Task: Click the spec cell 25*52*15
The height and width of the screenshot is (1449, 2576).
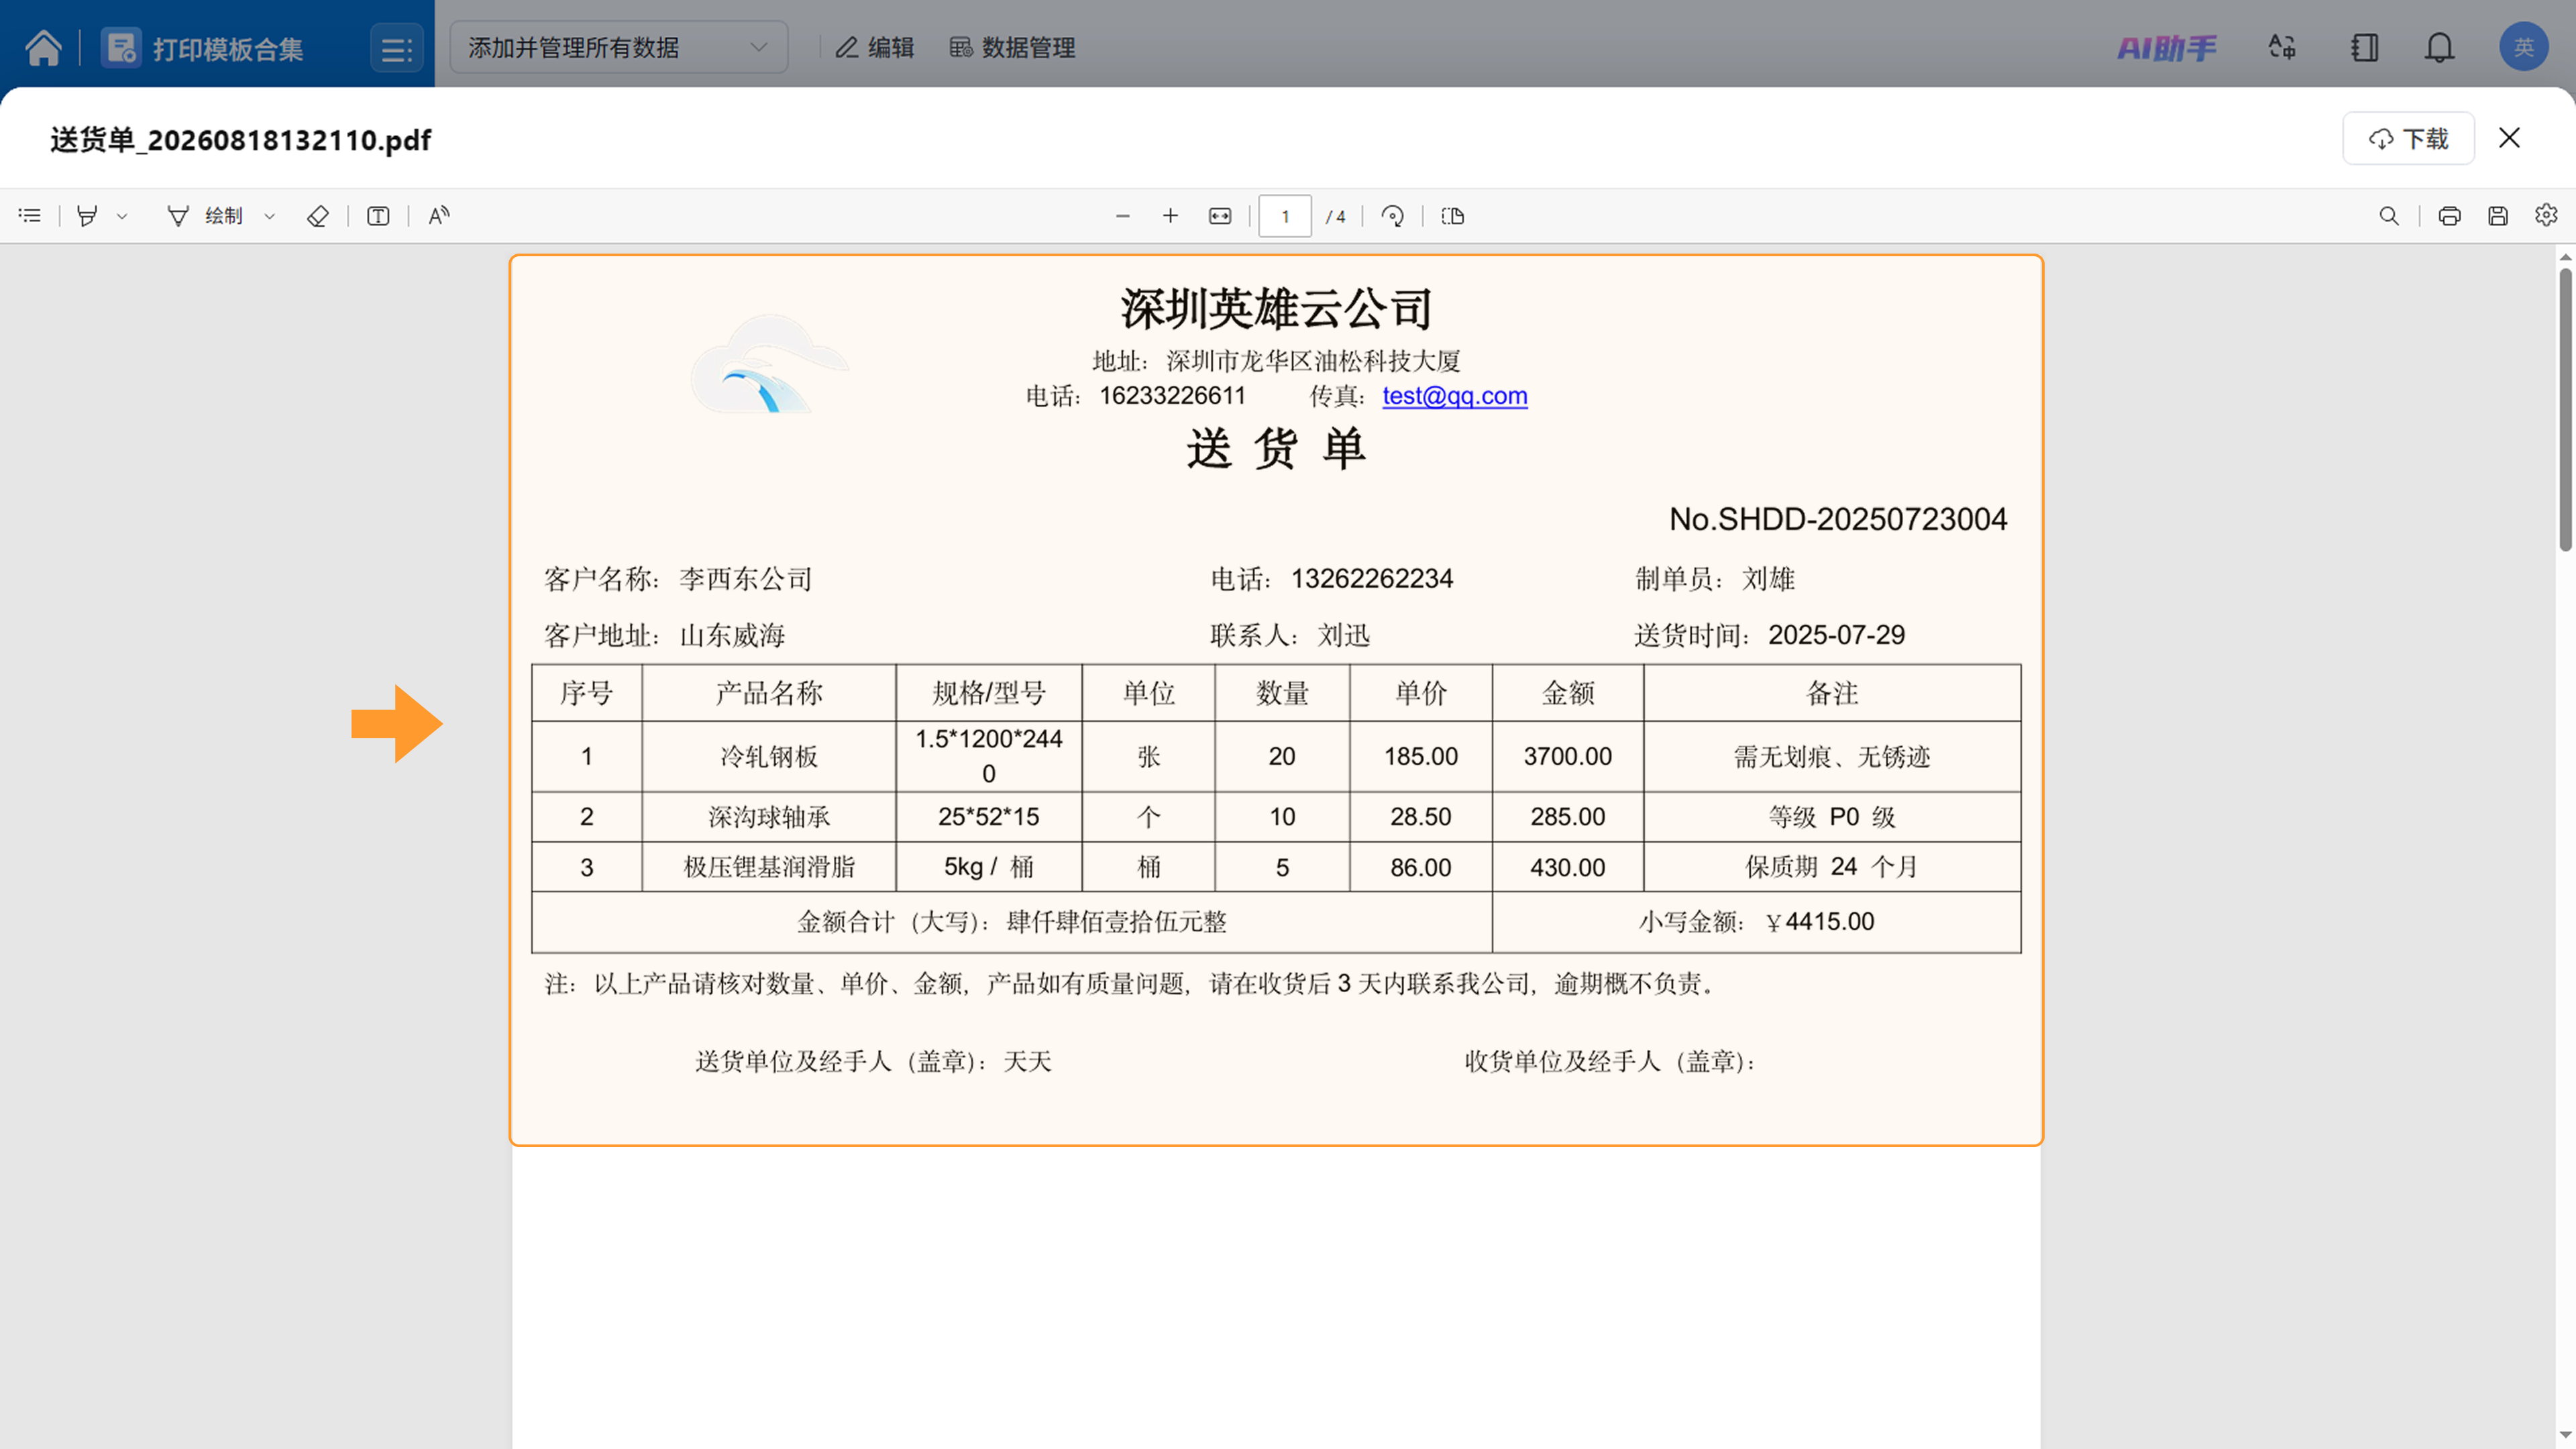Action: pyautogui.click(x=989, y=817)
